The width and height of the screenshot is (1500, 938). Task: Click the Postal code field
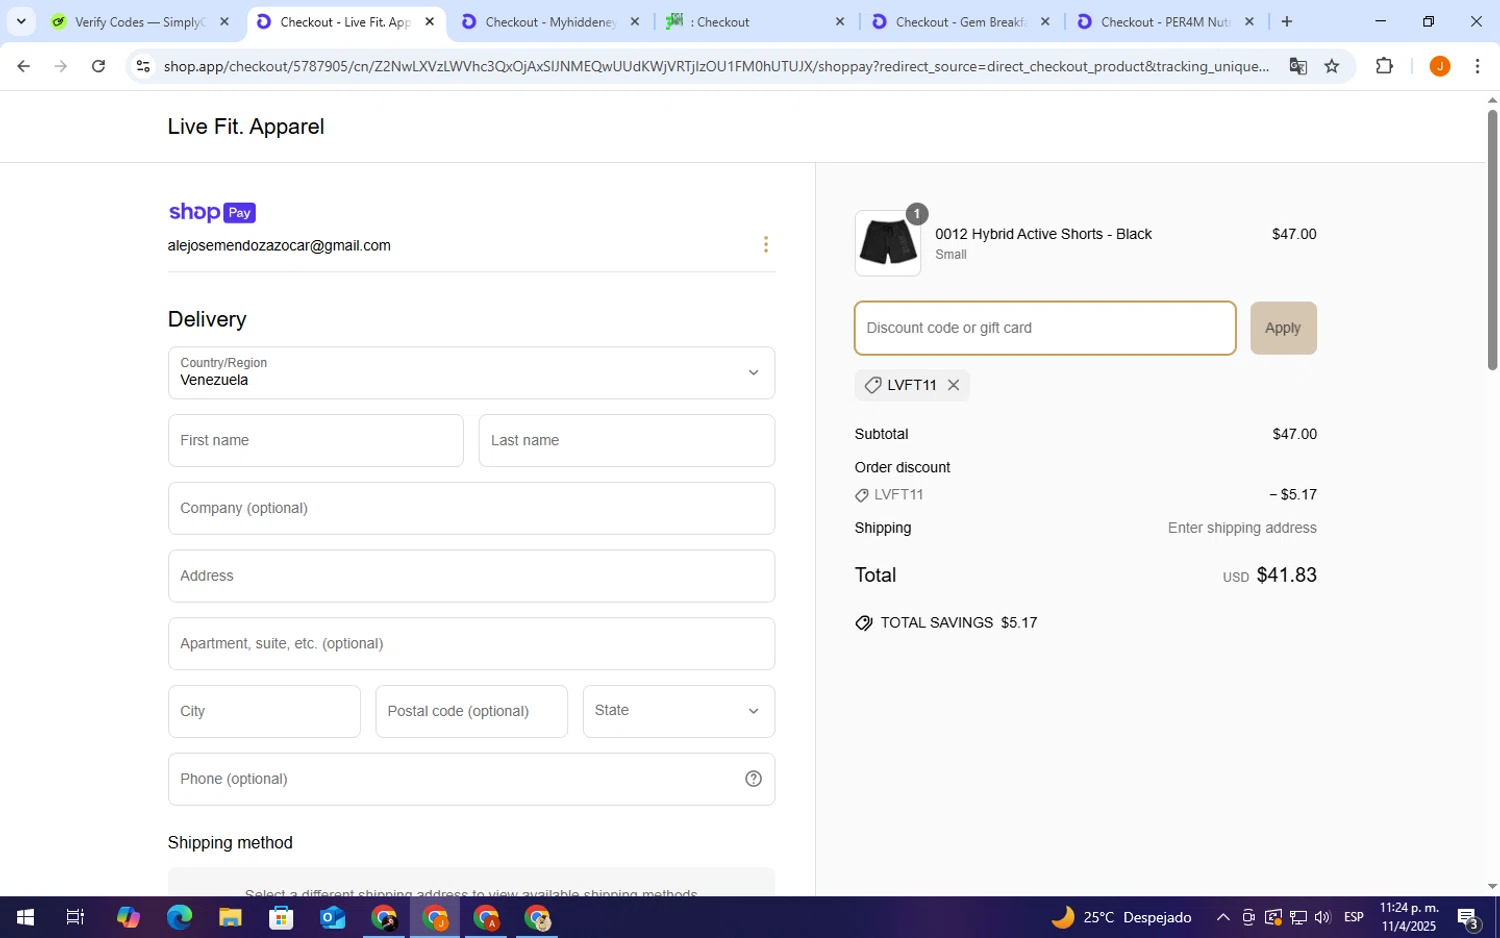[x=471, y=711]
